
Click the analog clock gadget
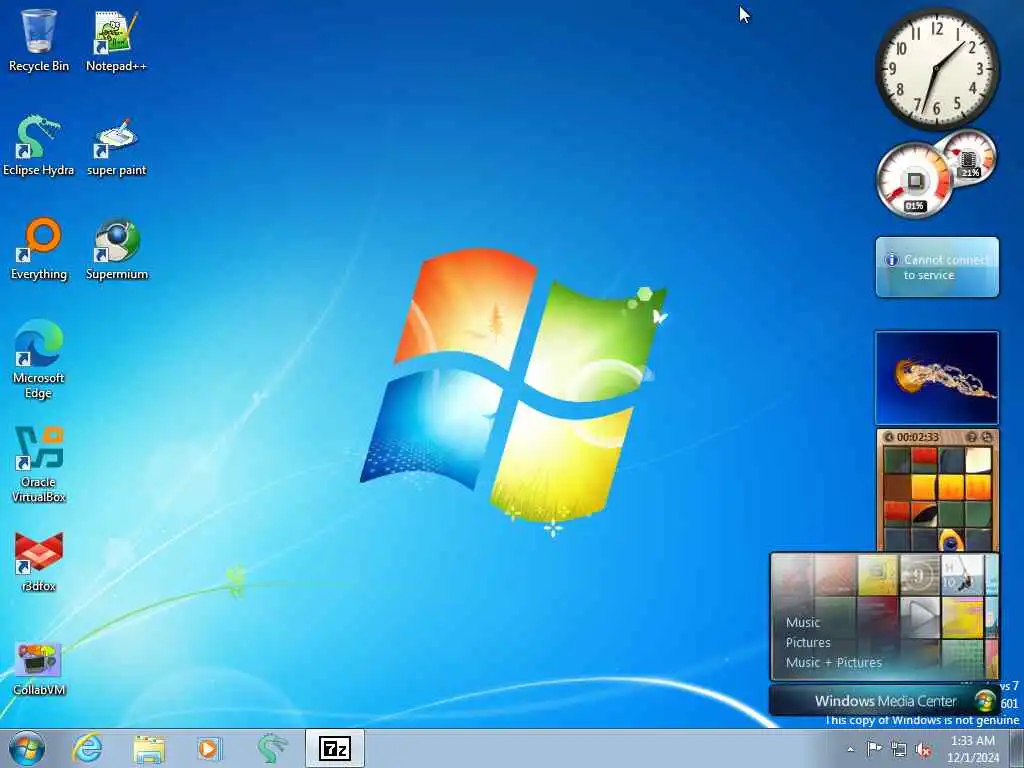(x=937, y=69)
